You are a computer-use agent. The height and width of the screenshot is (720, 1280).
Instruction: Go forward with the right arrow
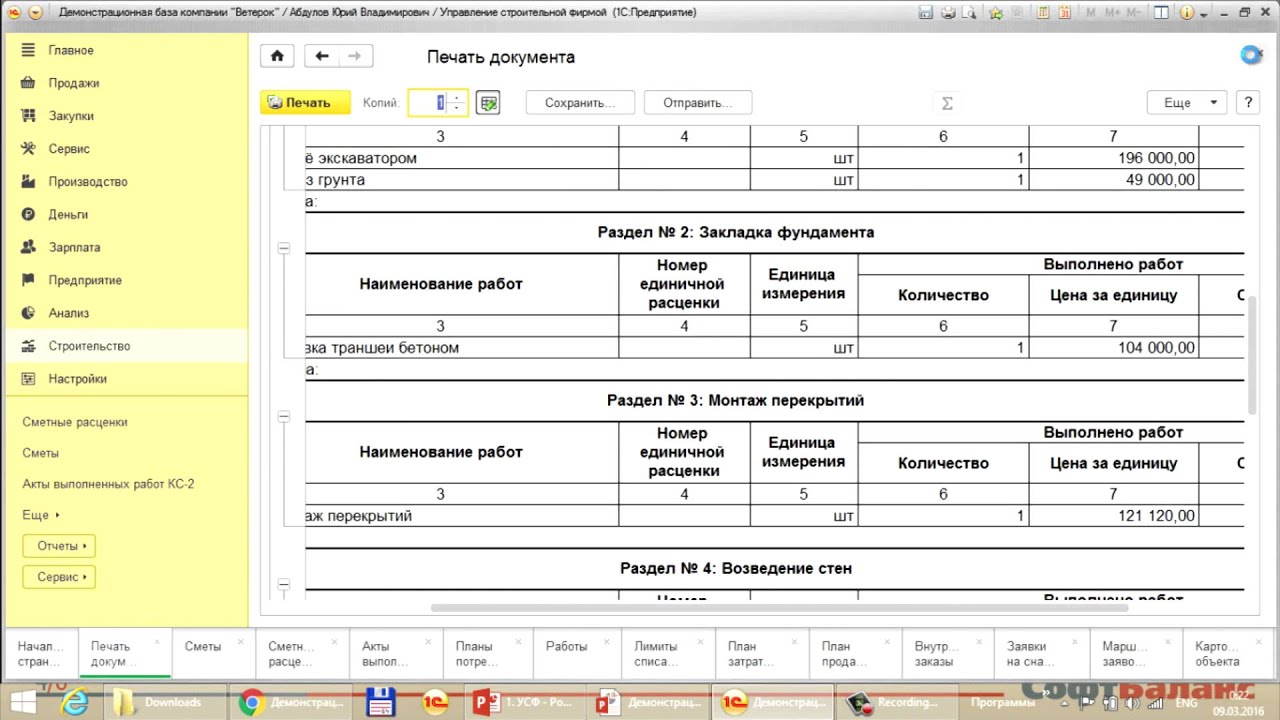(355, 57)
